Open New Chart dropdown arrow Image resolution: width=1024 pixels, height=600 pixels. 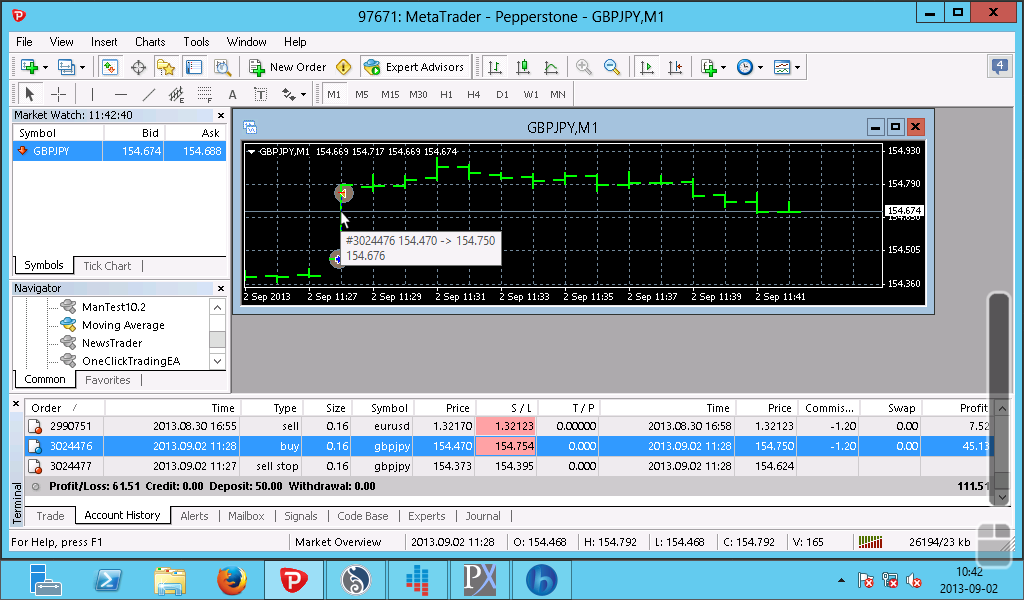tap(45, 67)
